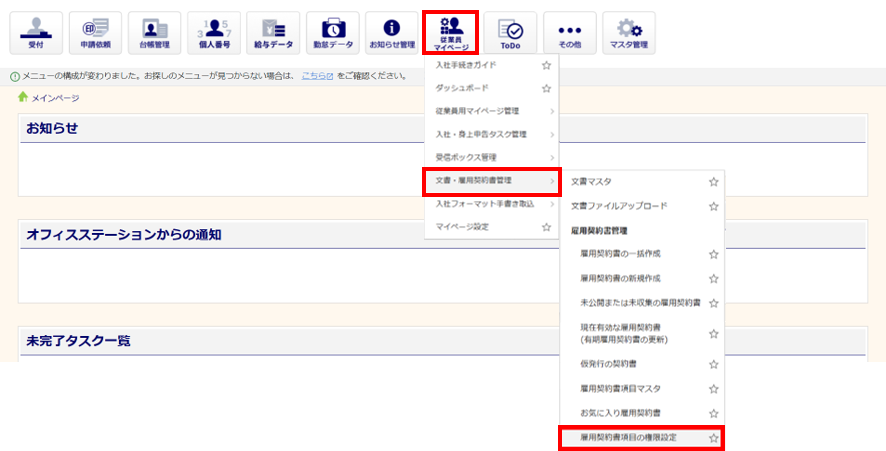Open お気に入り雇用契約書 menu entry
The image size is (886, 451).
[620, 413]
